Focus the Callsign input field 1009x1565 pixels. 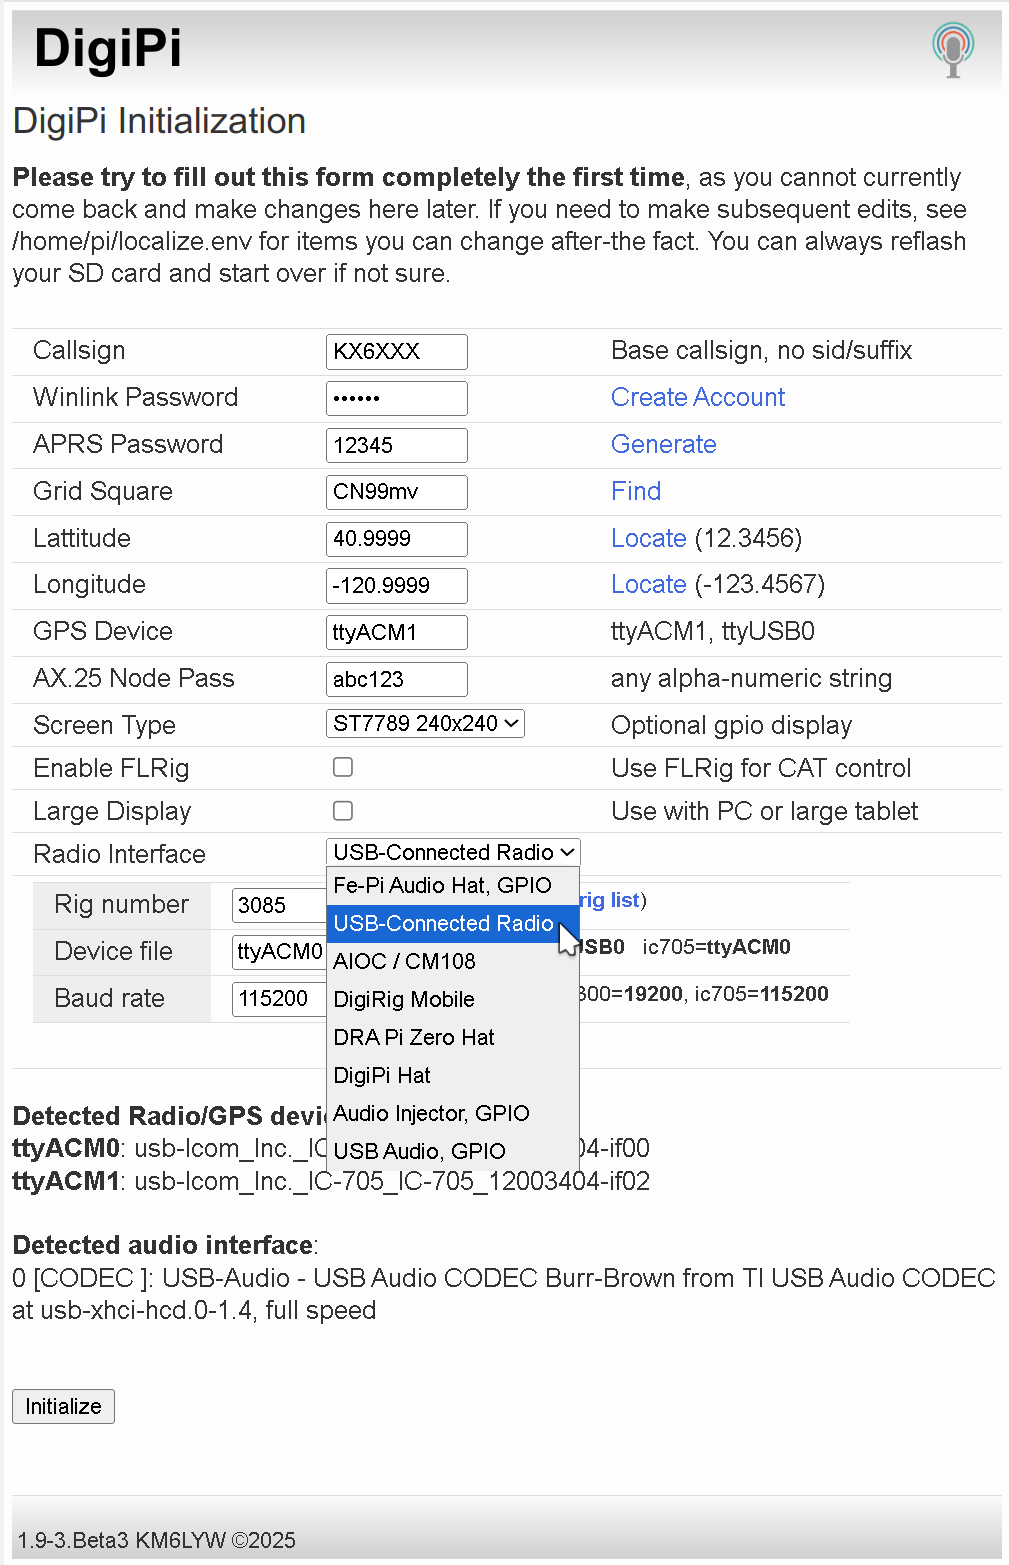tap(397, 351)
